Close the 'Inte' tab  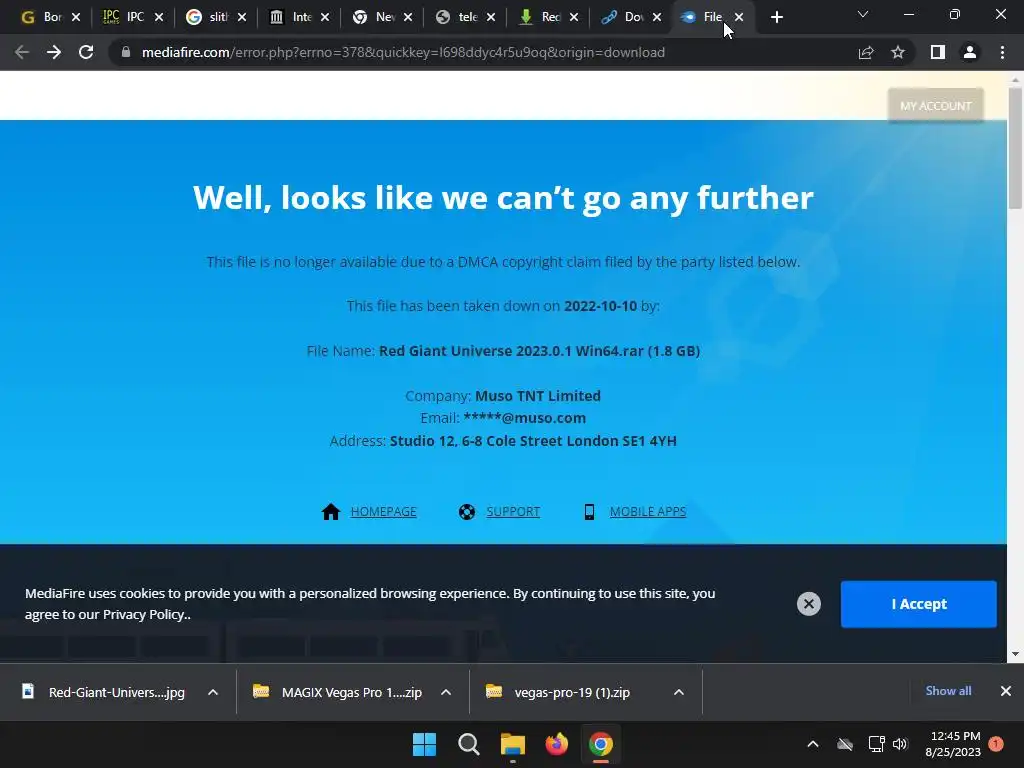point(325,18)
